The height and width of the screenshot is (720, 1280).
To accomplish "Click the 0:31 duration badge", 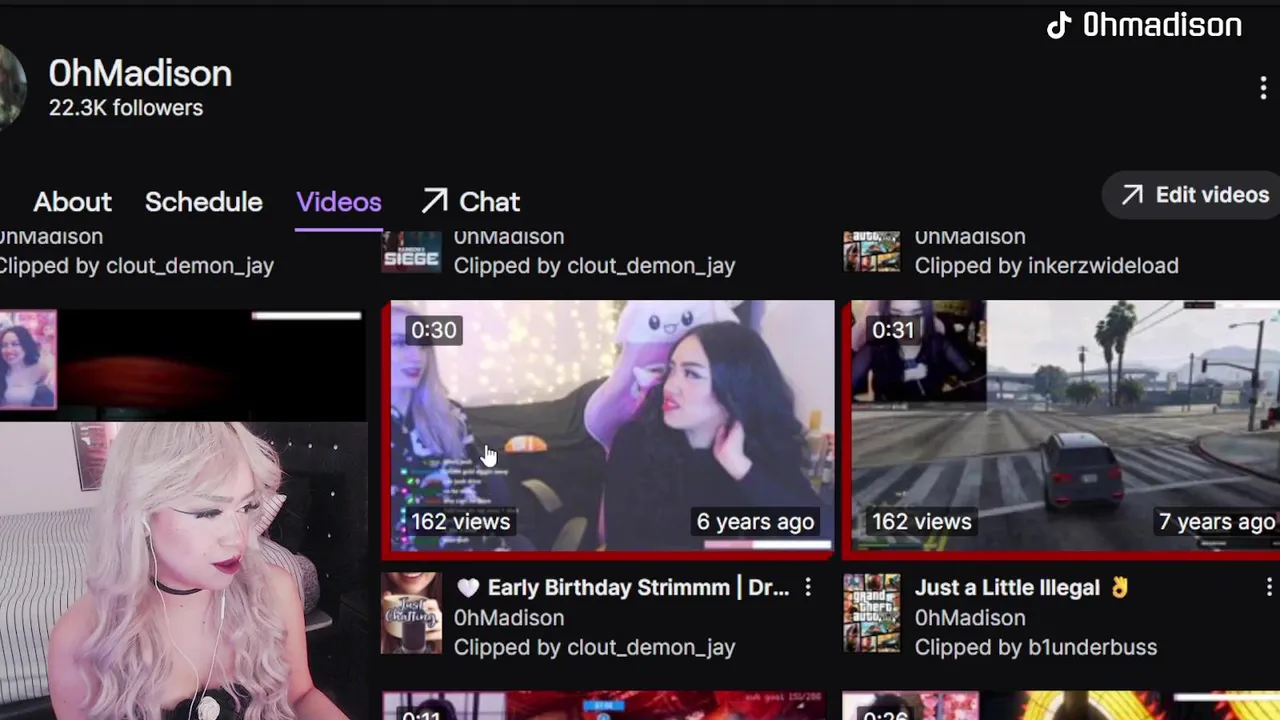I will [x=893, y=330].
